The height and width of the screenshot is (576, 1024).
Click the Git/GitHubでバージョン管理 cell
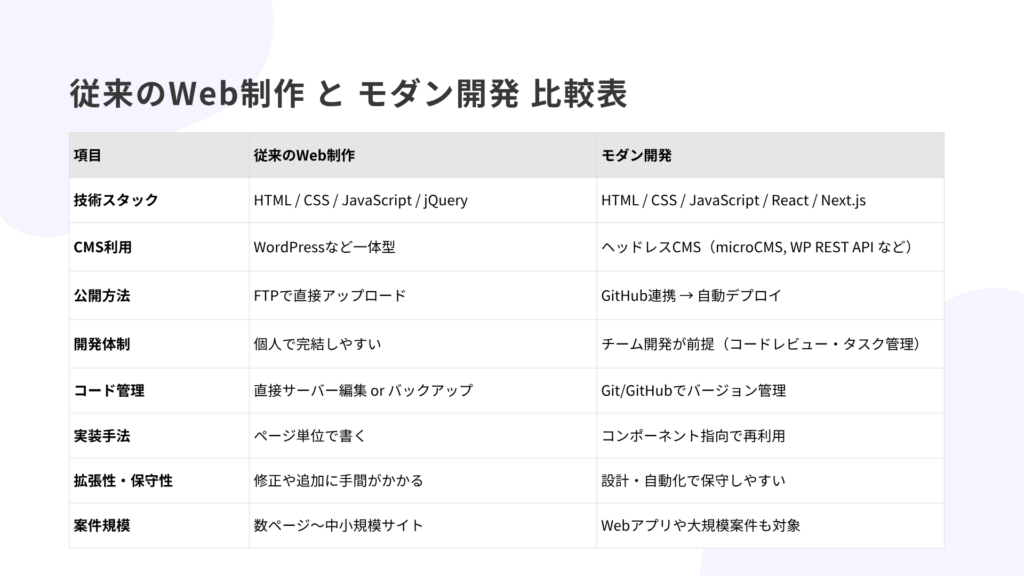693,391
